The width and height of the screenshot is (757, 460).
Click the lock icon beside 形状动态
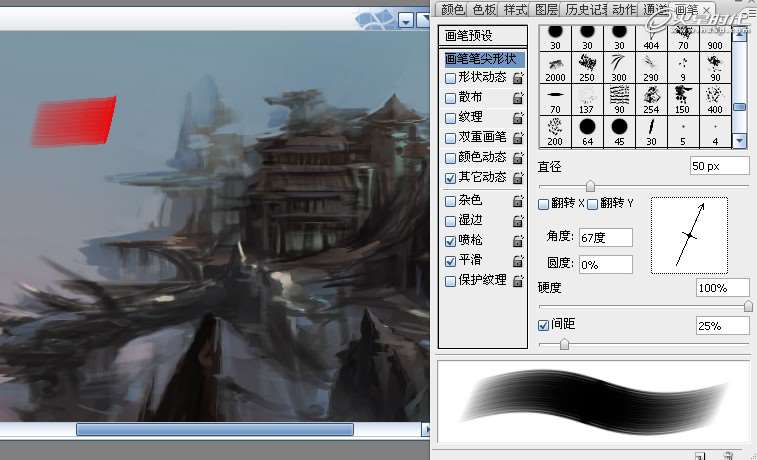tap(518, 77)
